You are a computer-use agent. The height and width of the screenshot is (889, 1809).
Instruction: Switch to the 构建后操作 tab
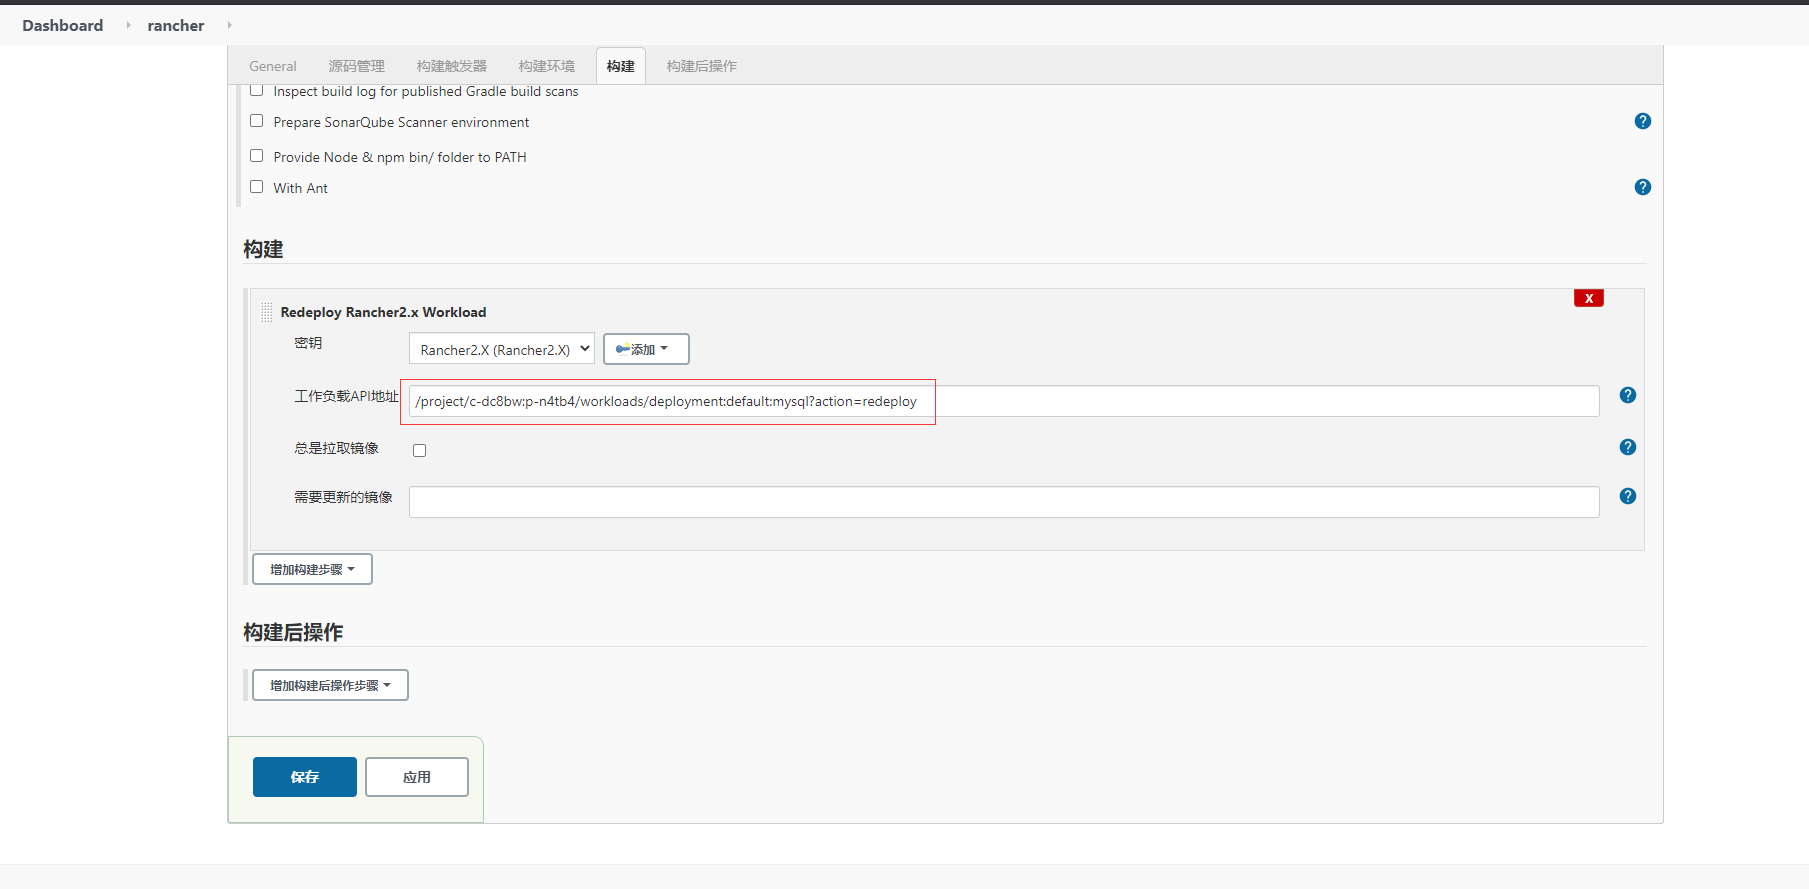pos(701,66)
